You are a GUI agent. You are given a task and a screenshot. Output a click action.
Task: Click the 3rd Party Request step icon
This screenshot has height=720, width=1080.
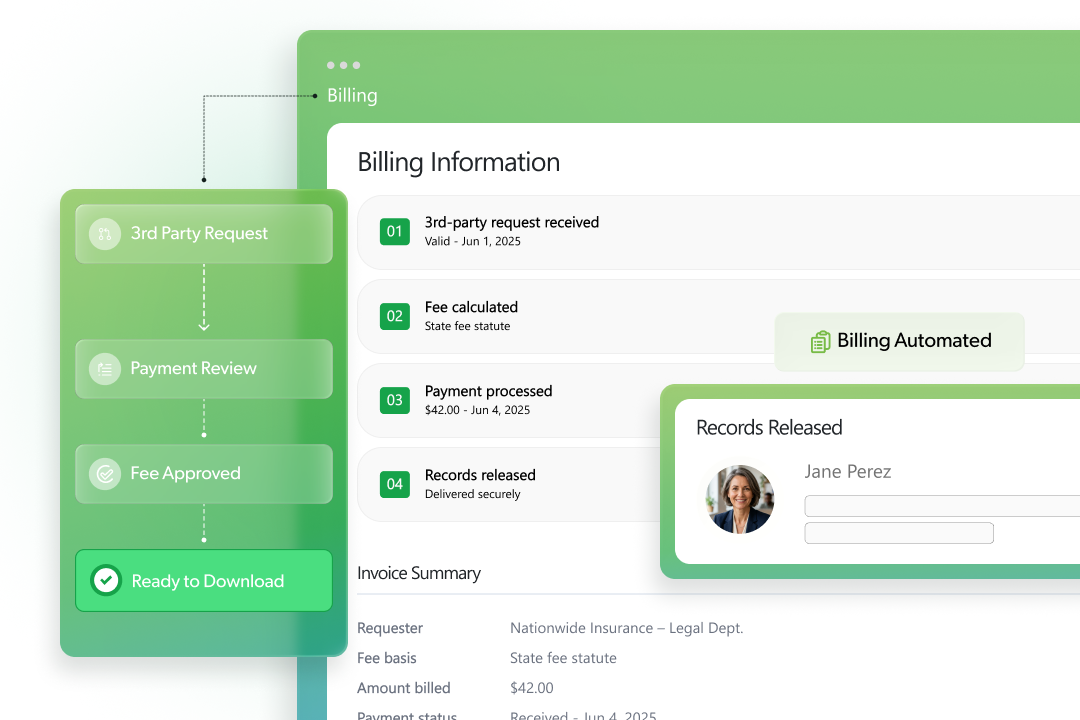click(x=105, y=234)
